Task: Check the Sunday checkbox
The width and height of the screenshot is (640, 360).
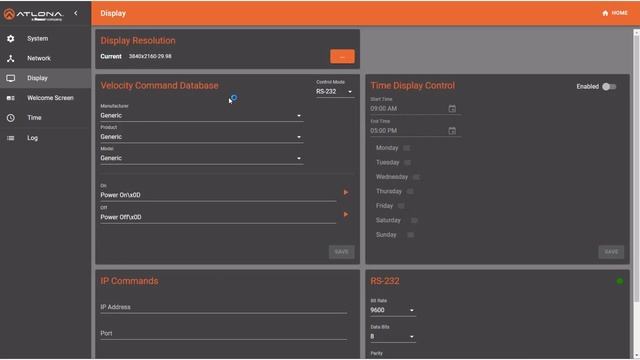Action: 411,235
